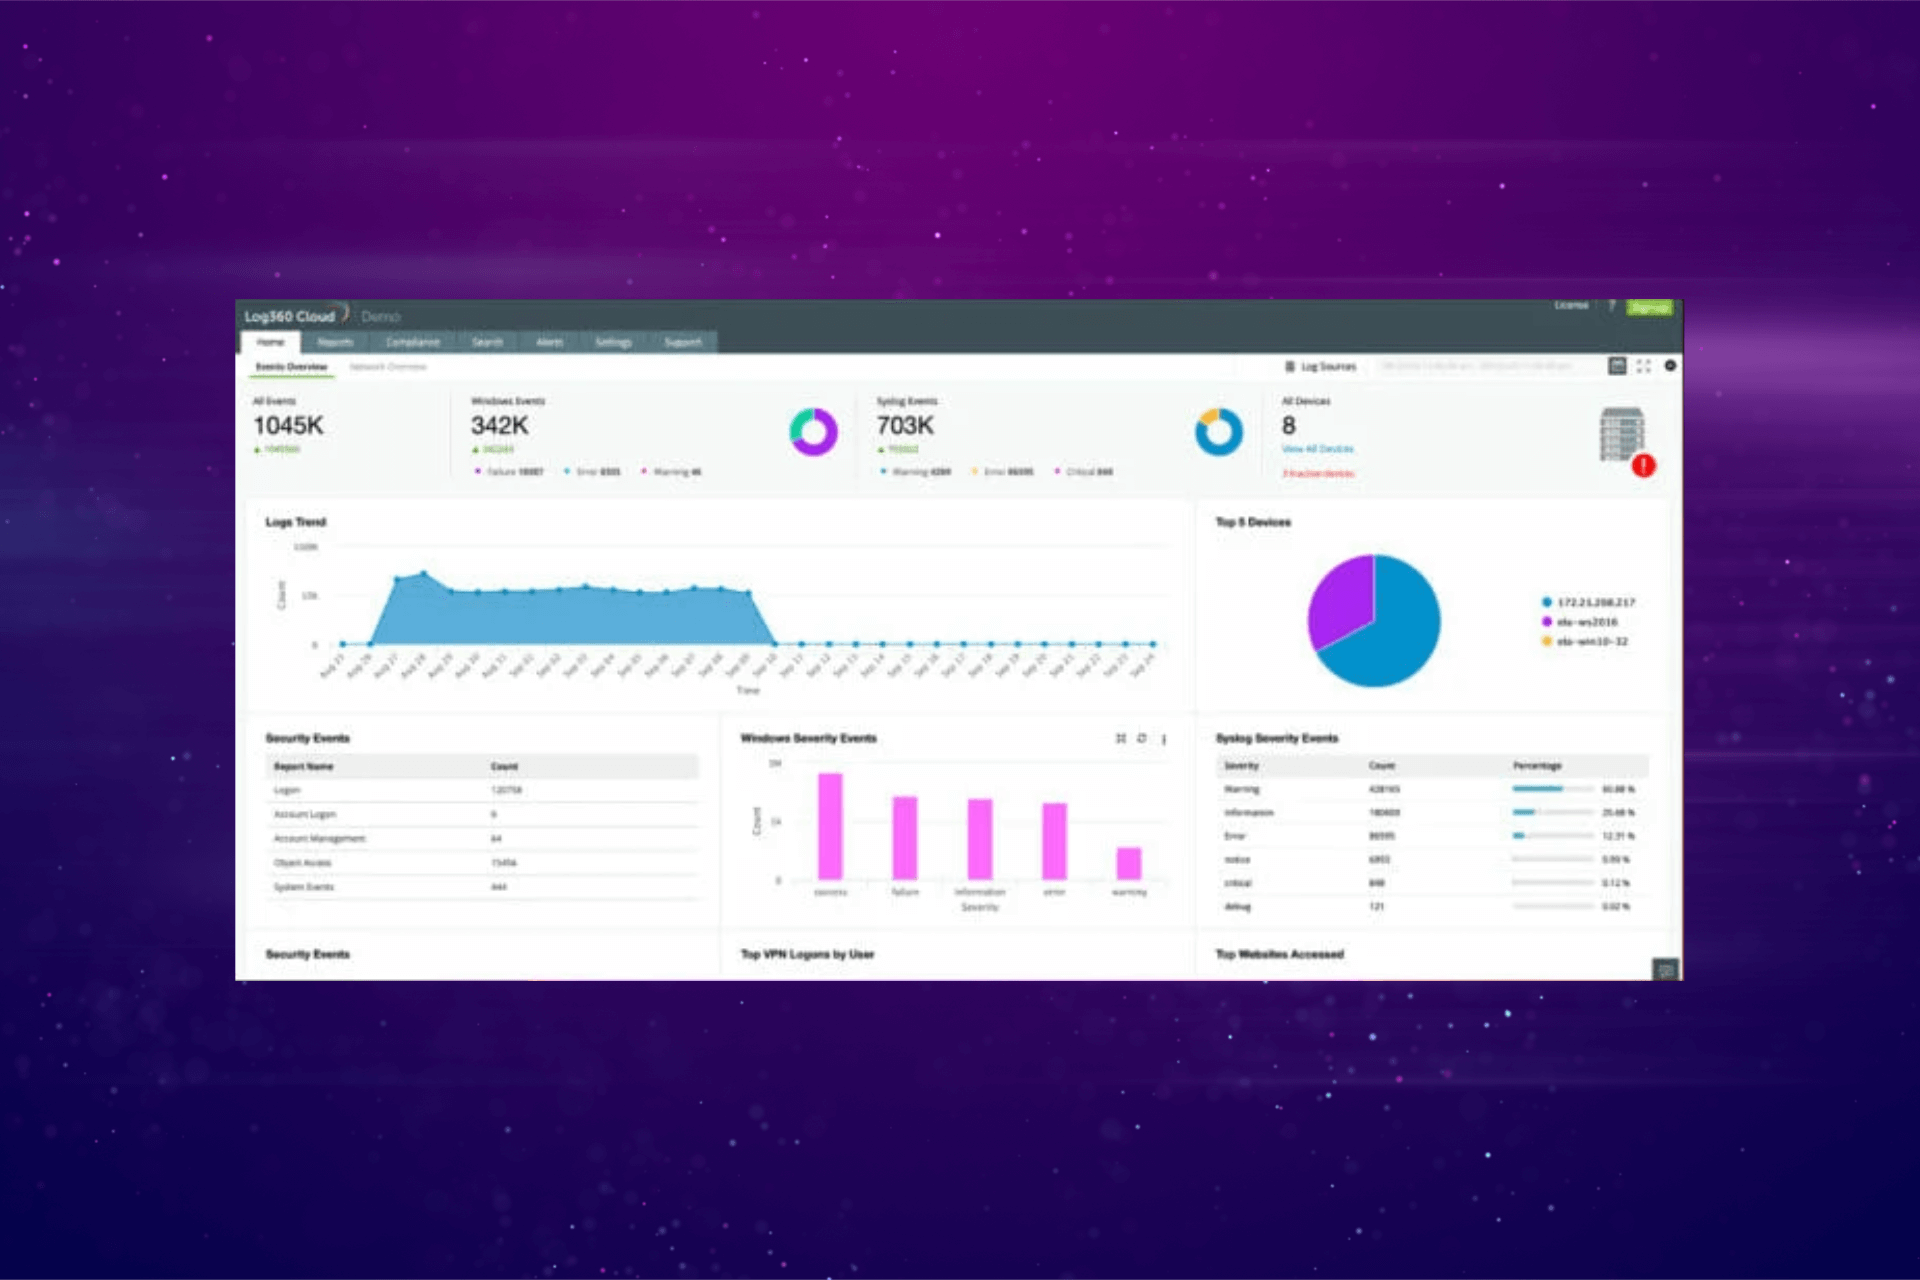1920x1280 pixels.
Task: Click the Error percentage bar in Syslog table
Action: pyautogui.click(x=1553, y=835)
